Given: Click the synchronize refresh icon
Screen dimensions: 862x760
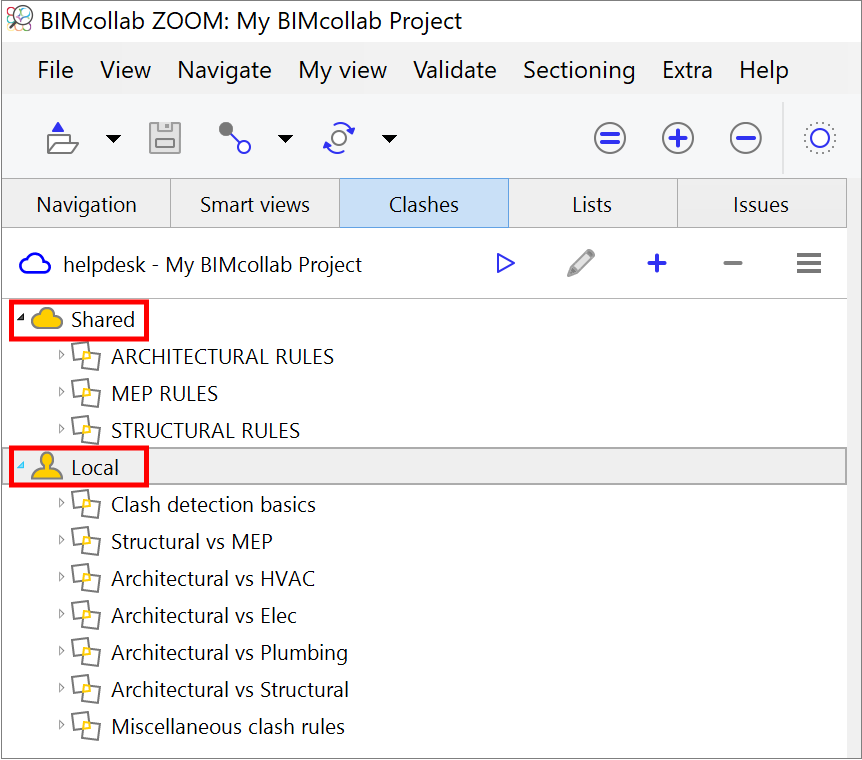Looking at the screenshot, I should (x=339, y=138).
